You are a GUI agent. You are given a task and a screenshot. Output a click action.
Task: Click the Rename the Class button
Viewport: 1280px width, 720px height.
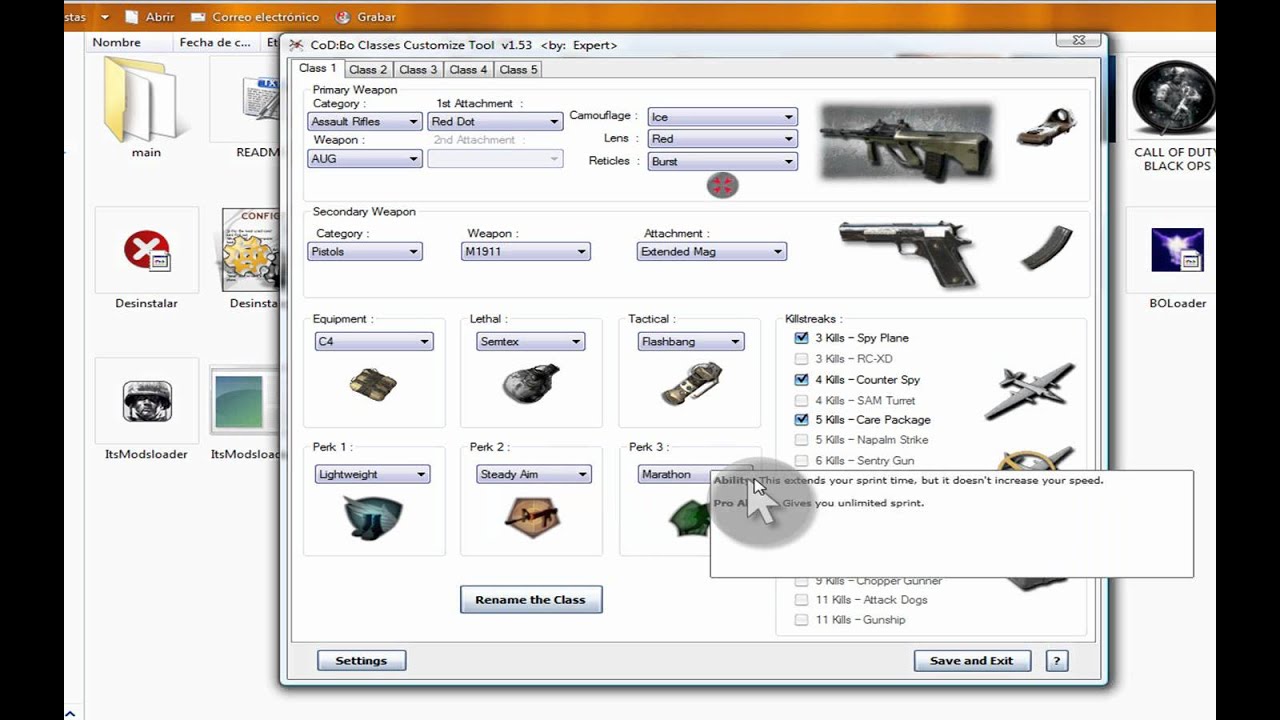point(531,600)
